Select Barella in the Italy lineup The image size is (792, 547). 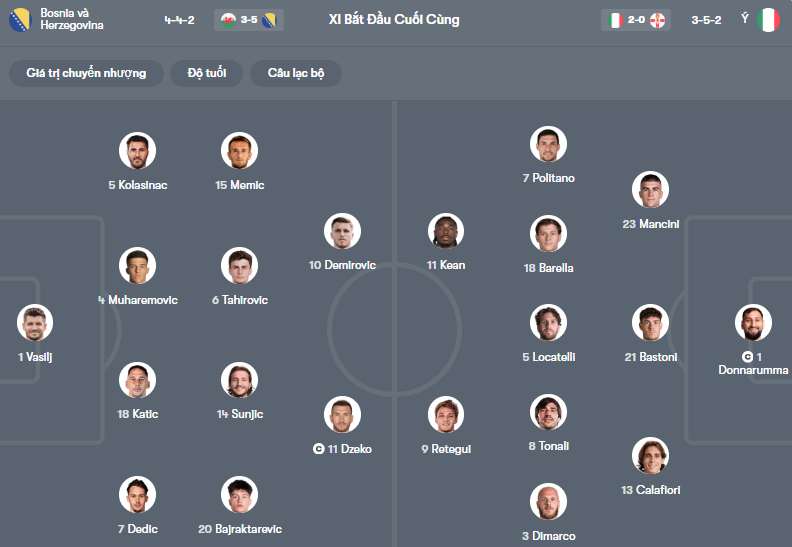pyautogui.click(x=549, y=234)
